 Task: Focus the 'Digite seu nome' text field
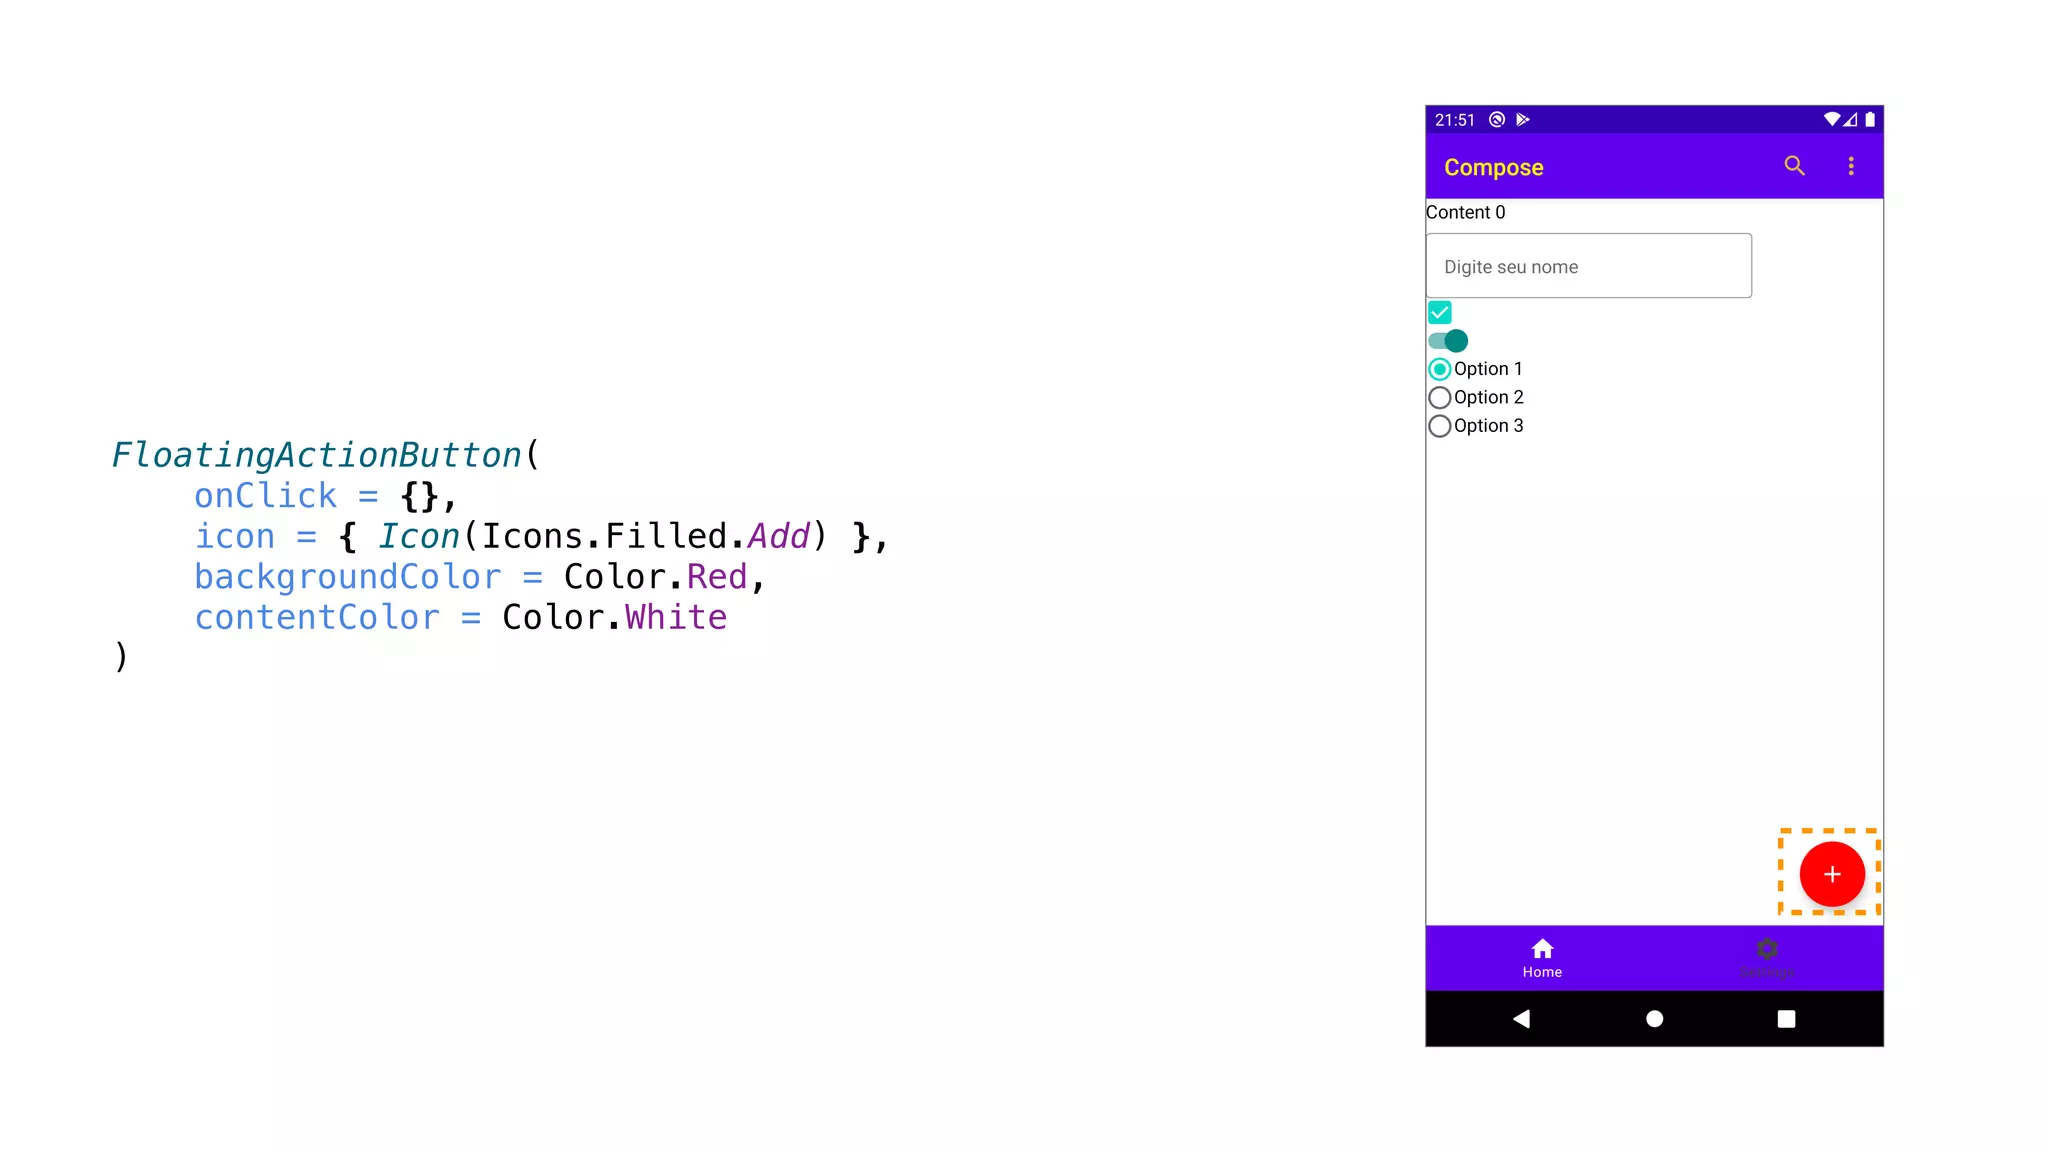click(x=1588, y=266)
